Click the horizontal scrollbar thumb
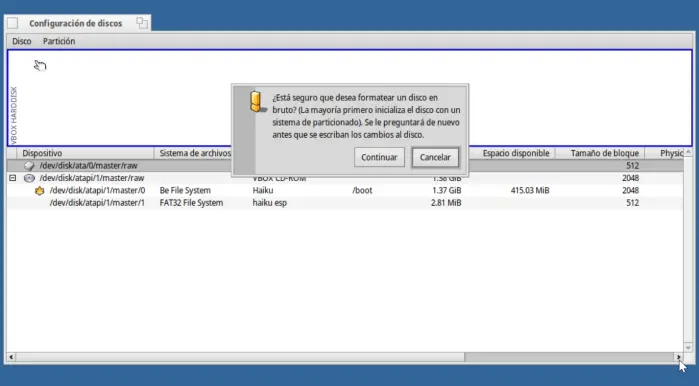The height and width of the screenshot is (386, 699). coord(241,357)
